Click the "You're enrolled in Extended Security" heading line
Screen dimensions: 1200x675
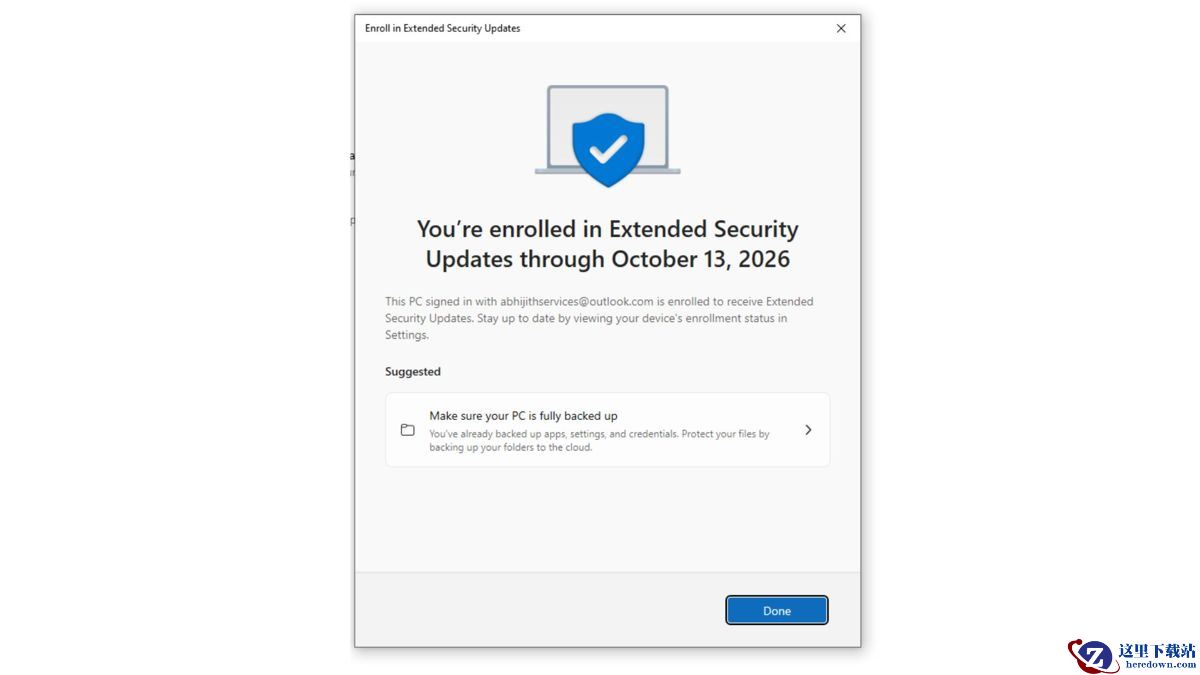[x=607, y=229]
